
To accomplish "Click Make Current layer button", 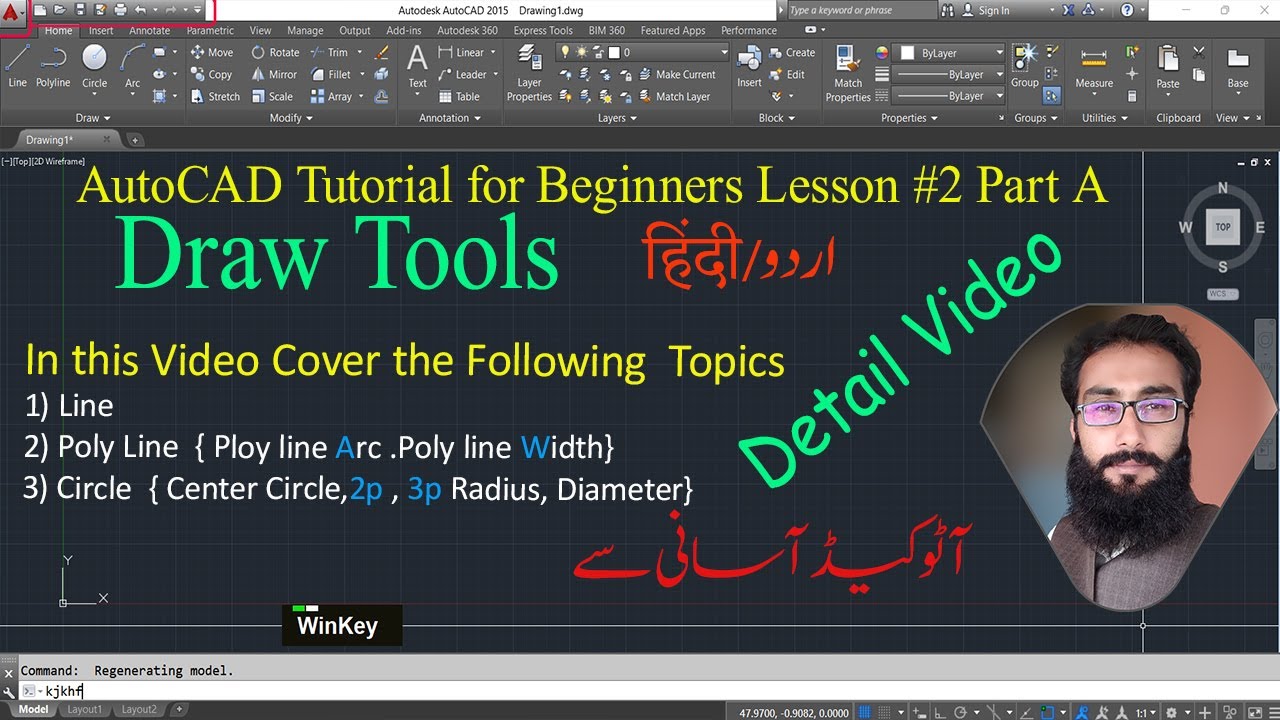I will [677, 74].
